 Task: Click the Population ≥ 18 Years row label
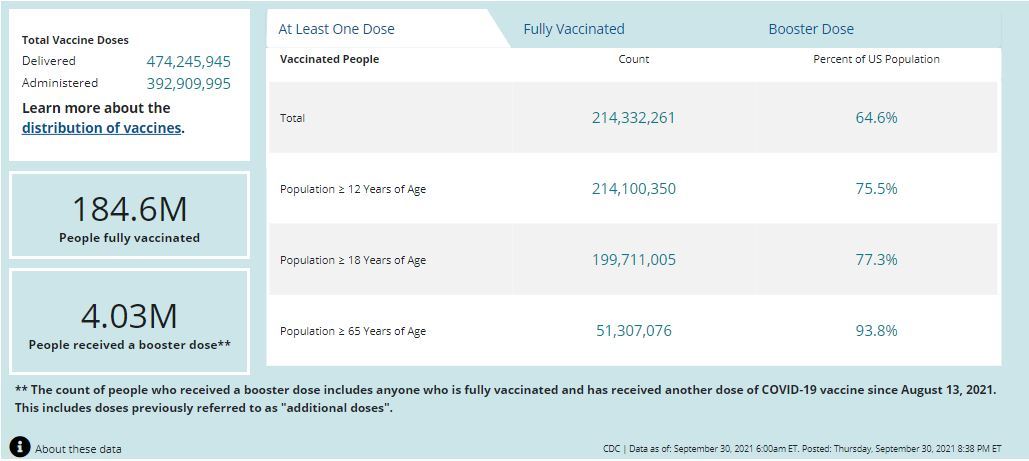[x=352, y=260]
